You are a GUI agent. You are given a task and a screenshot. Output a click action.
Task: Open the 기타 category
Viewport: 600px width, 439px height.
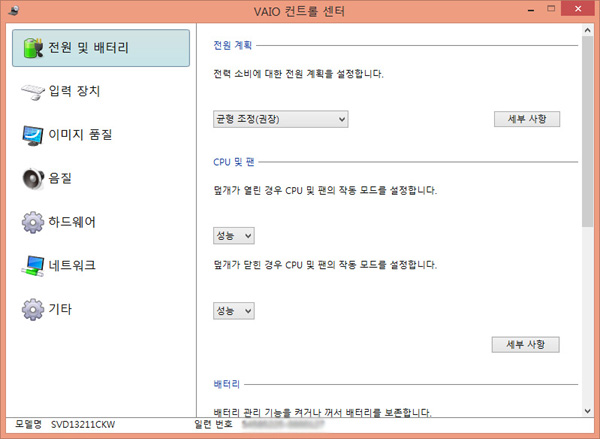click(101, 309)
